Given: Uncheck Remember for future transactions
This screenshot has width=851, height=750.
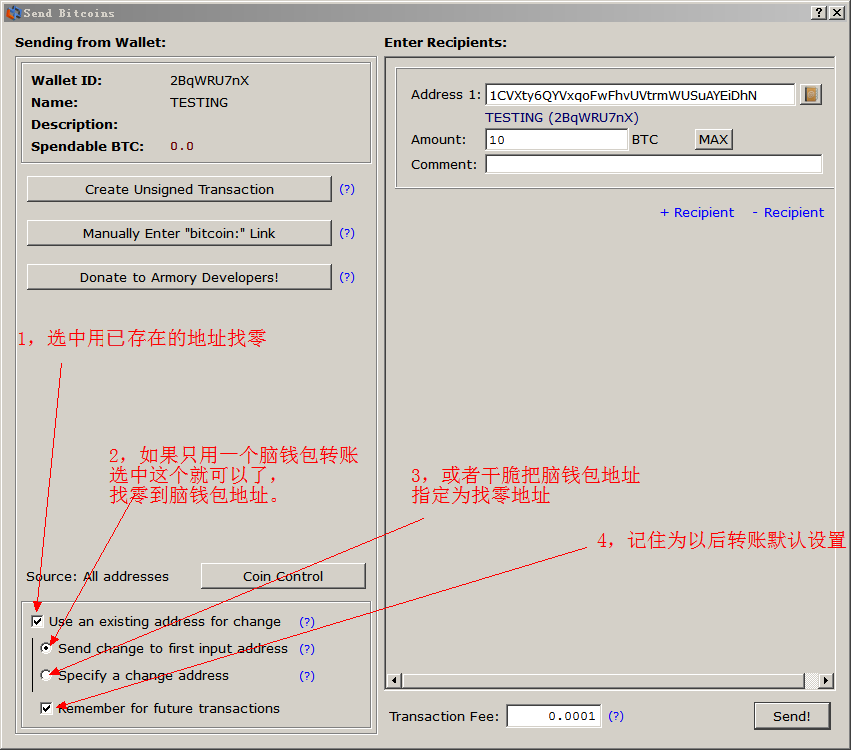Looking at the screenshot, I should click(46, 708).
